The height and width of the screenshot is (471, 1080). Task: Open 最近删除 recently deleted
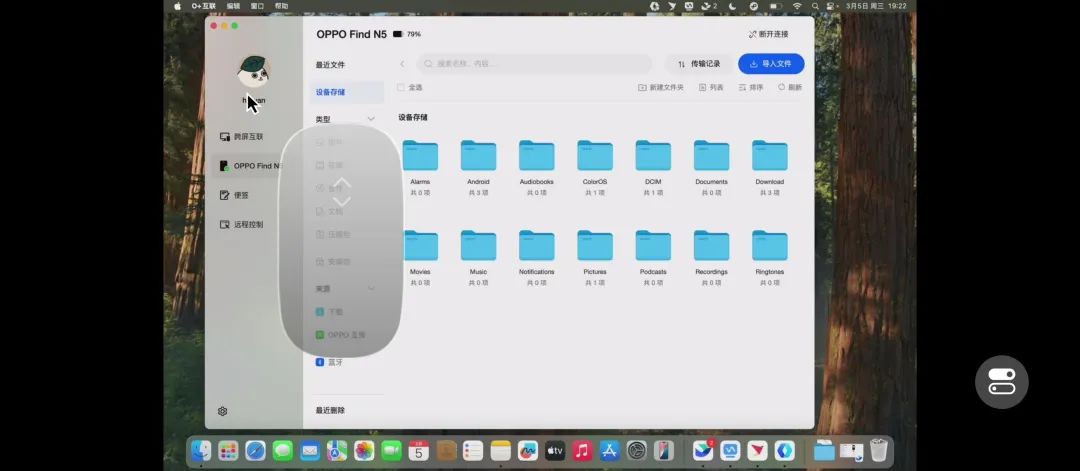point(331,410)
